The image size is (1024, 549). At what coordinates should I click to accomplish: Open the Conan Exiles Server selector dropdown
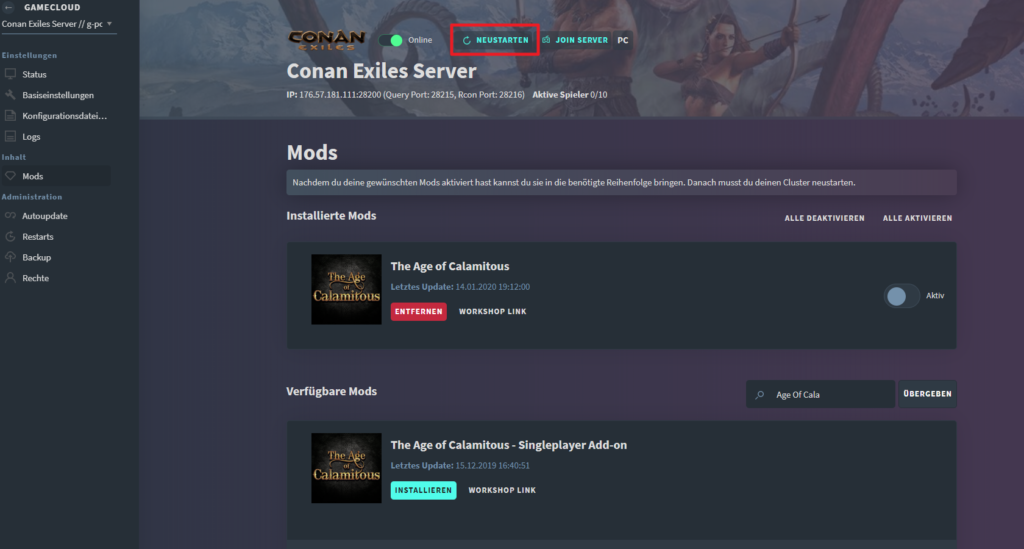(x=57, y=24)
